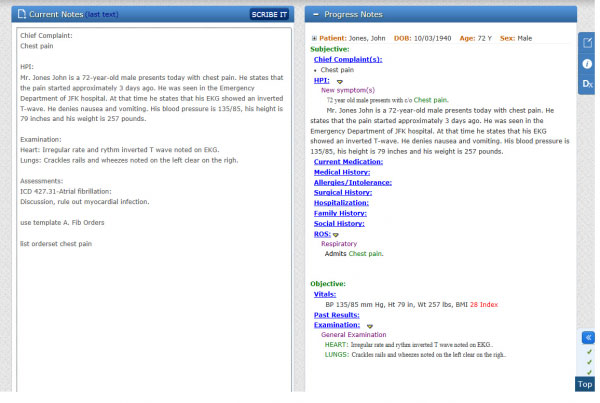600x403 pixels.
Task: Click the Top button at bottom right
Action: click(586, 385)
